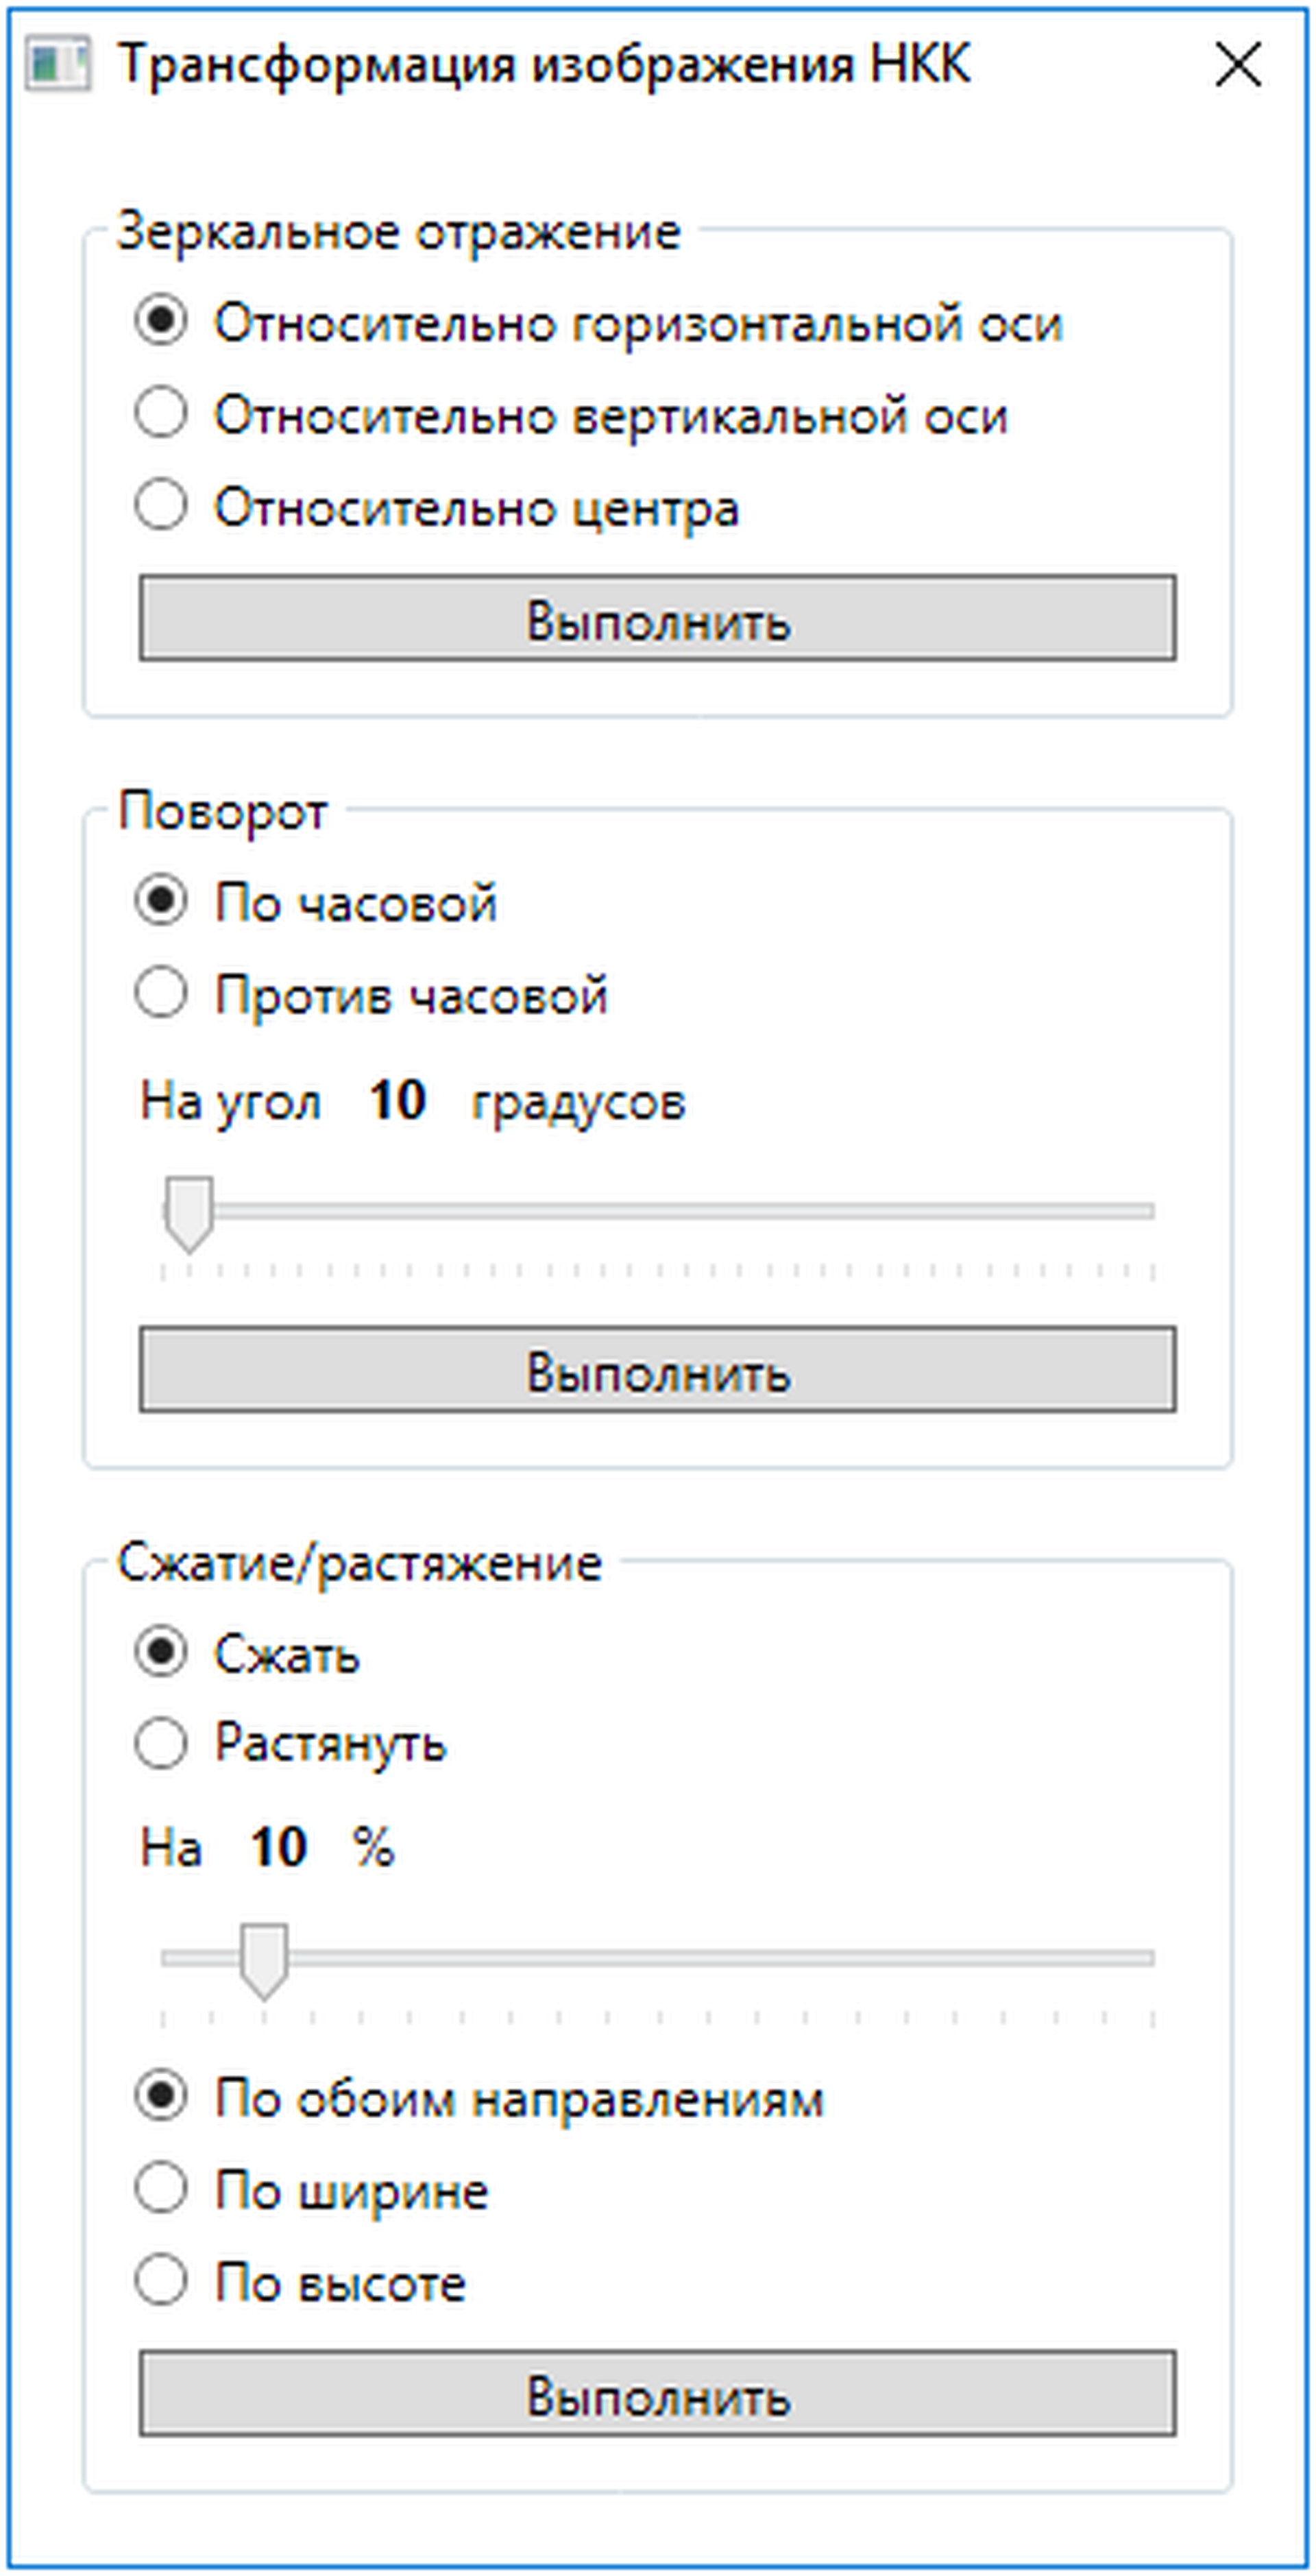Screen dimensions: 1316x2576
Task: Click the rotation angle value 10
Action: (397, 1101)
